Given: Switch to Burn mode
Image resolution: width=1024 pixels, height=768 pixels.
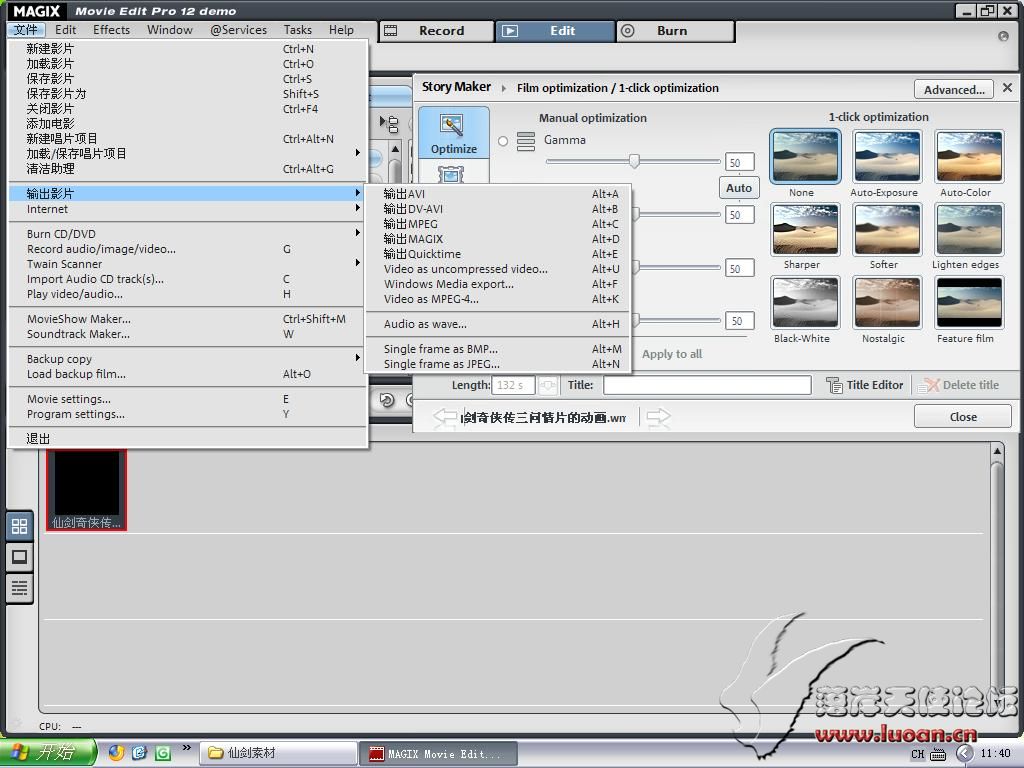Looking at the screenshot, I should pos(675,31).
